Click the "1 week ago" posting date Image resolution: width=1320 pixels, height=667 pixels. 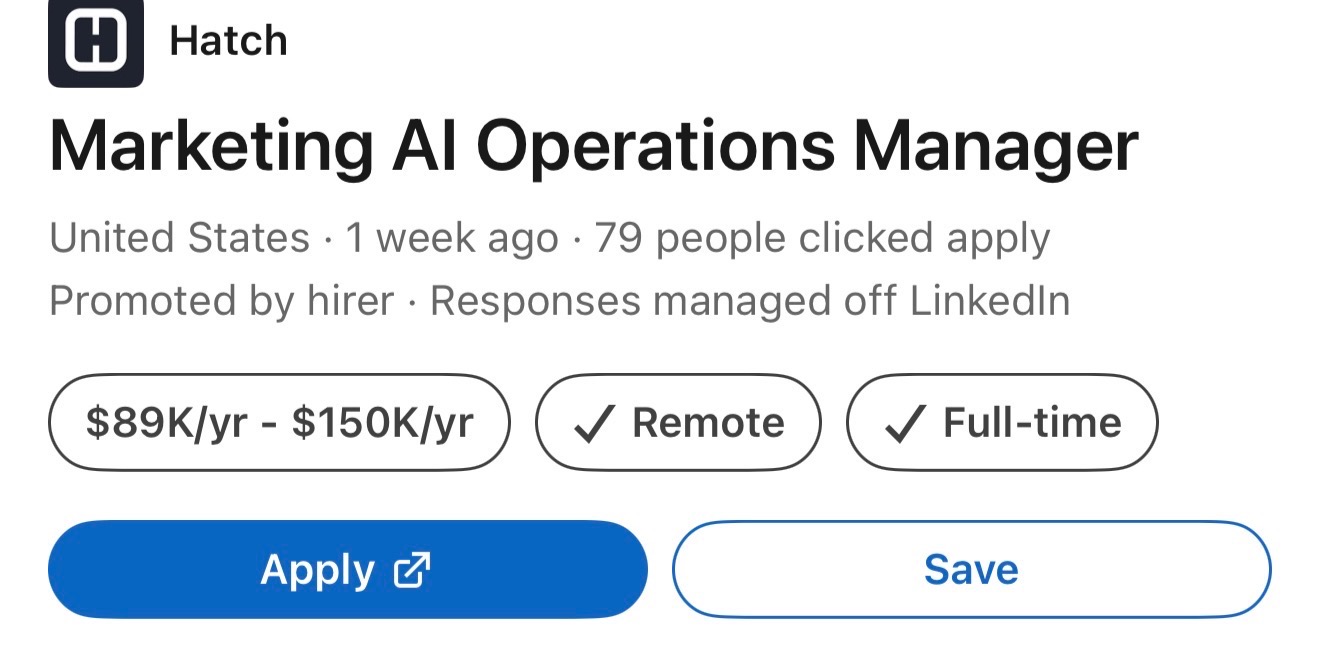click(x=451, y=239)
